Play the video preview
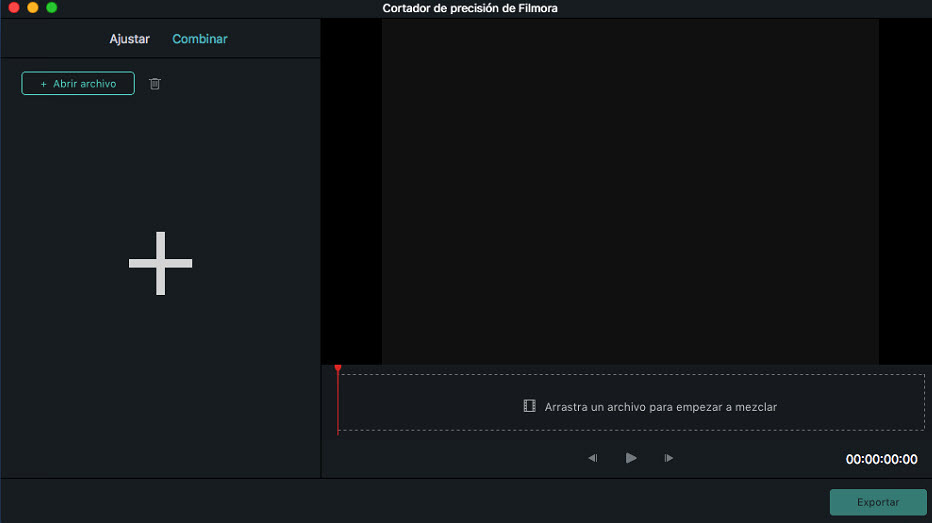Viewport: 932px width, 523px height. click(631, 458)
